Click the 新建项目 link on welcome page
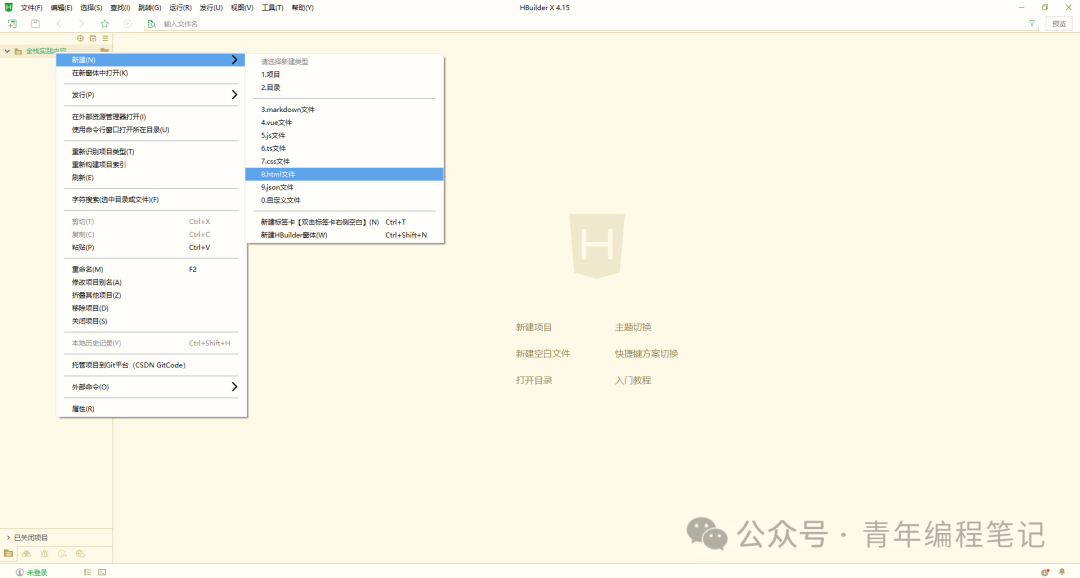This screenshot has height=578, width=1080. [534, 327]
